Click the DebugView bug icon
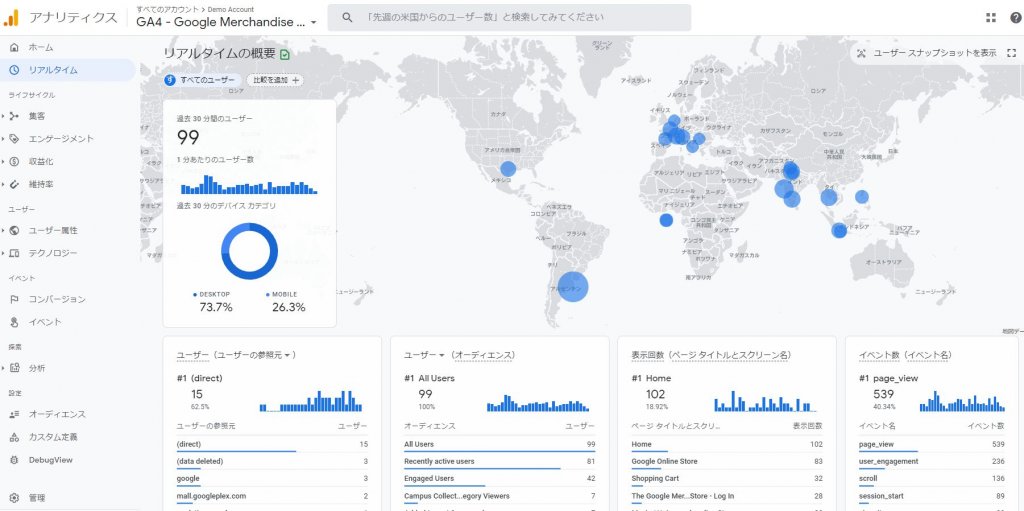The width and height of the screenshot is (1024, 511). point(14,460)
